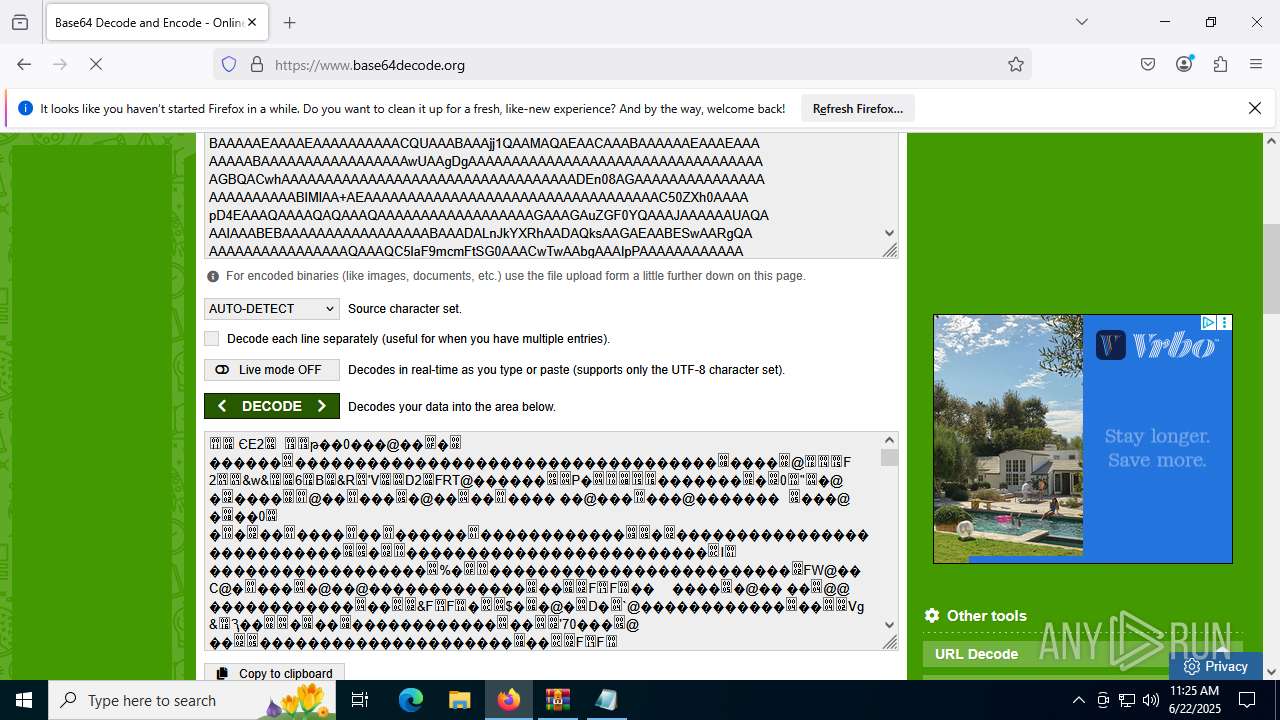This screenshot has height=720, width=1280.
Task: Click the output area scrollbar down arrow
Action: pyautogui.click(x=889, y=625)
